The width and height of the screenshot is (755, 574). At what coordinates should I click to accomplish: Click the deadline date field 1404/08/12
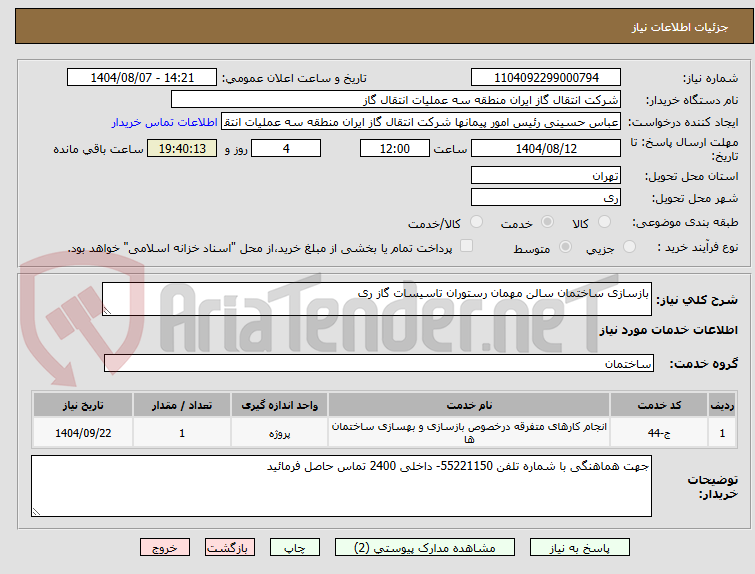546,148
